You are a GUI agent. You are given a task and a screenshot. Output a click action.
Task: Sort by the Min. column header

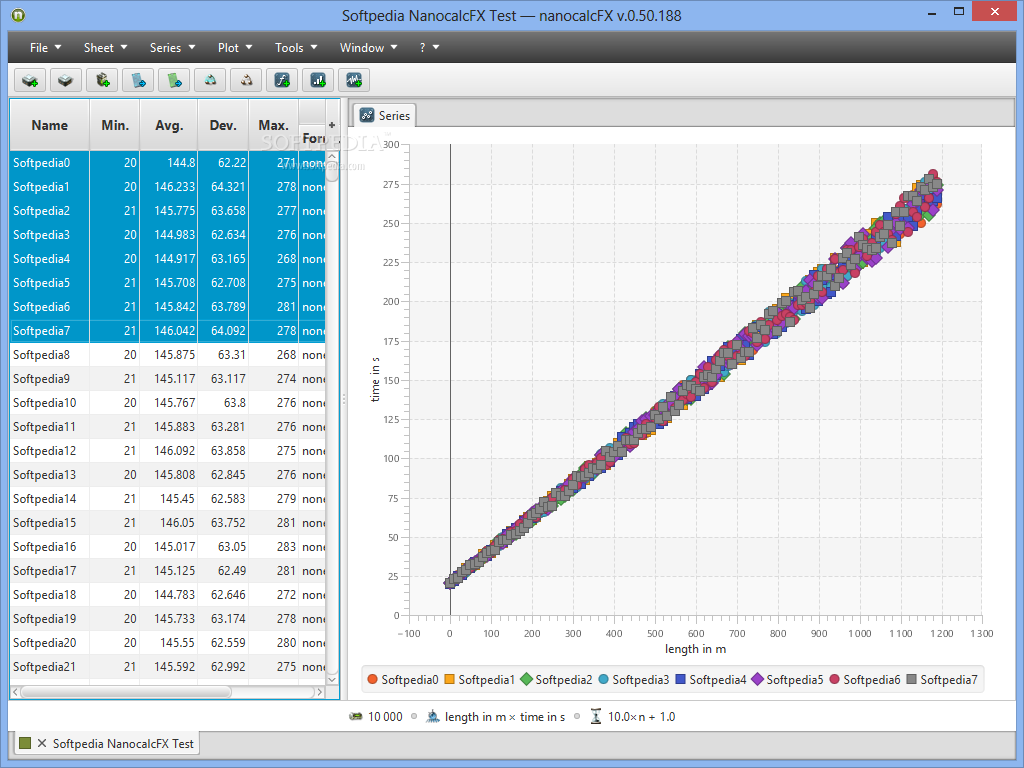(x=115, y=125)
